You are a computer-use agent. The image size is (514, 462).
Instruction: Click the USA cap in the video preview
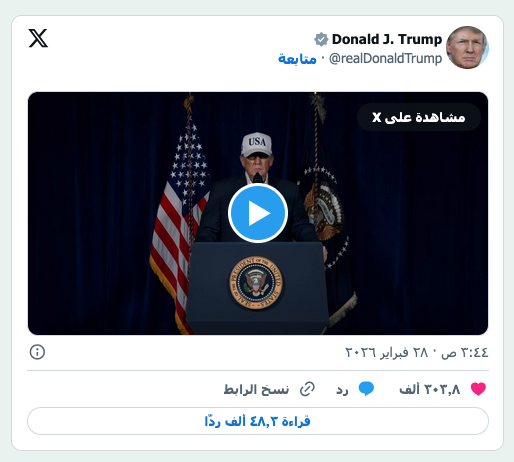tap(256, 144)
